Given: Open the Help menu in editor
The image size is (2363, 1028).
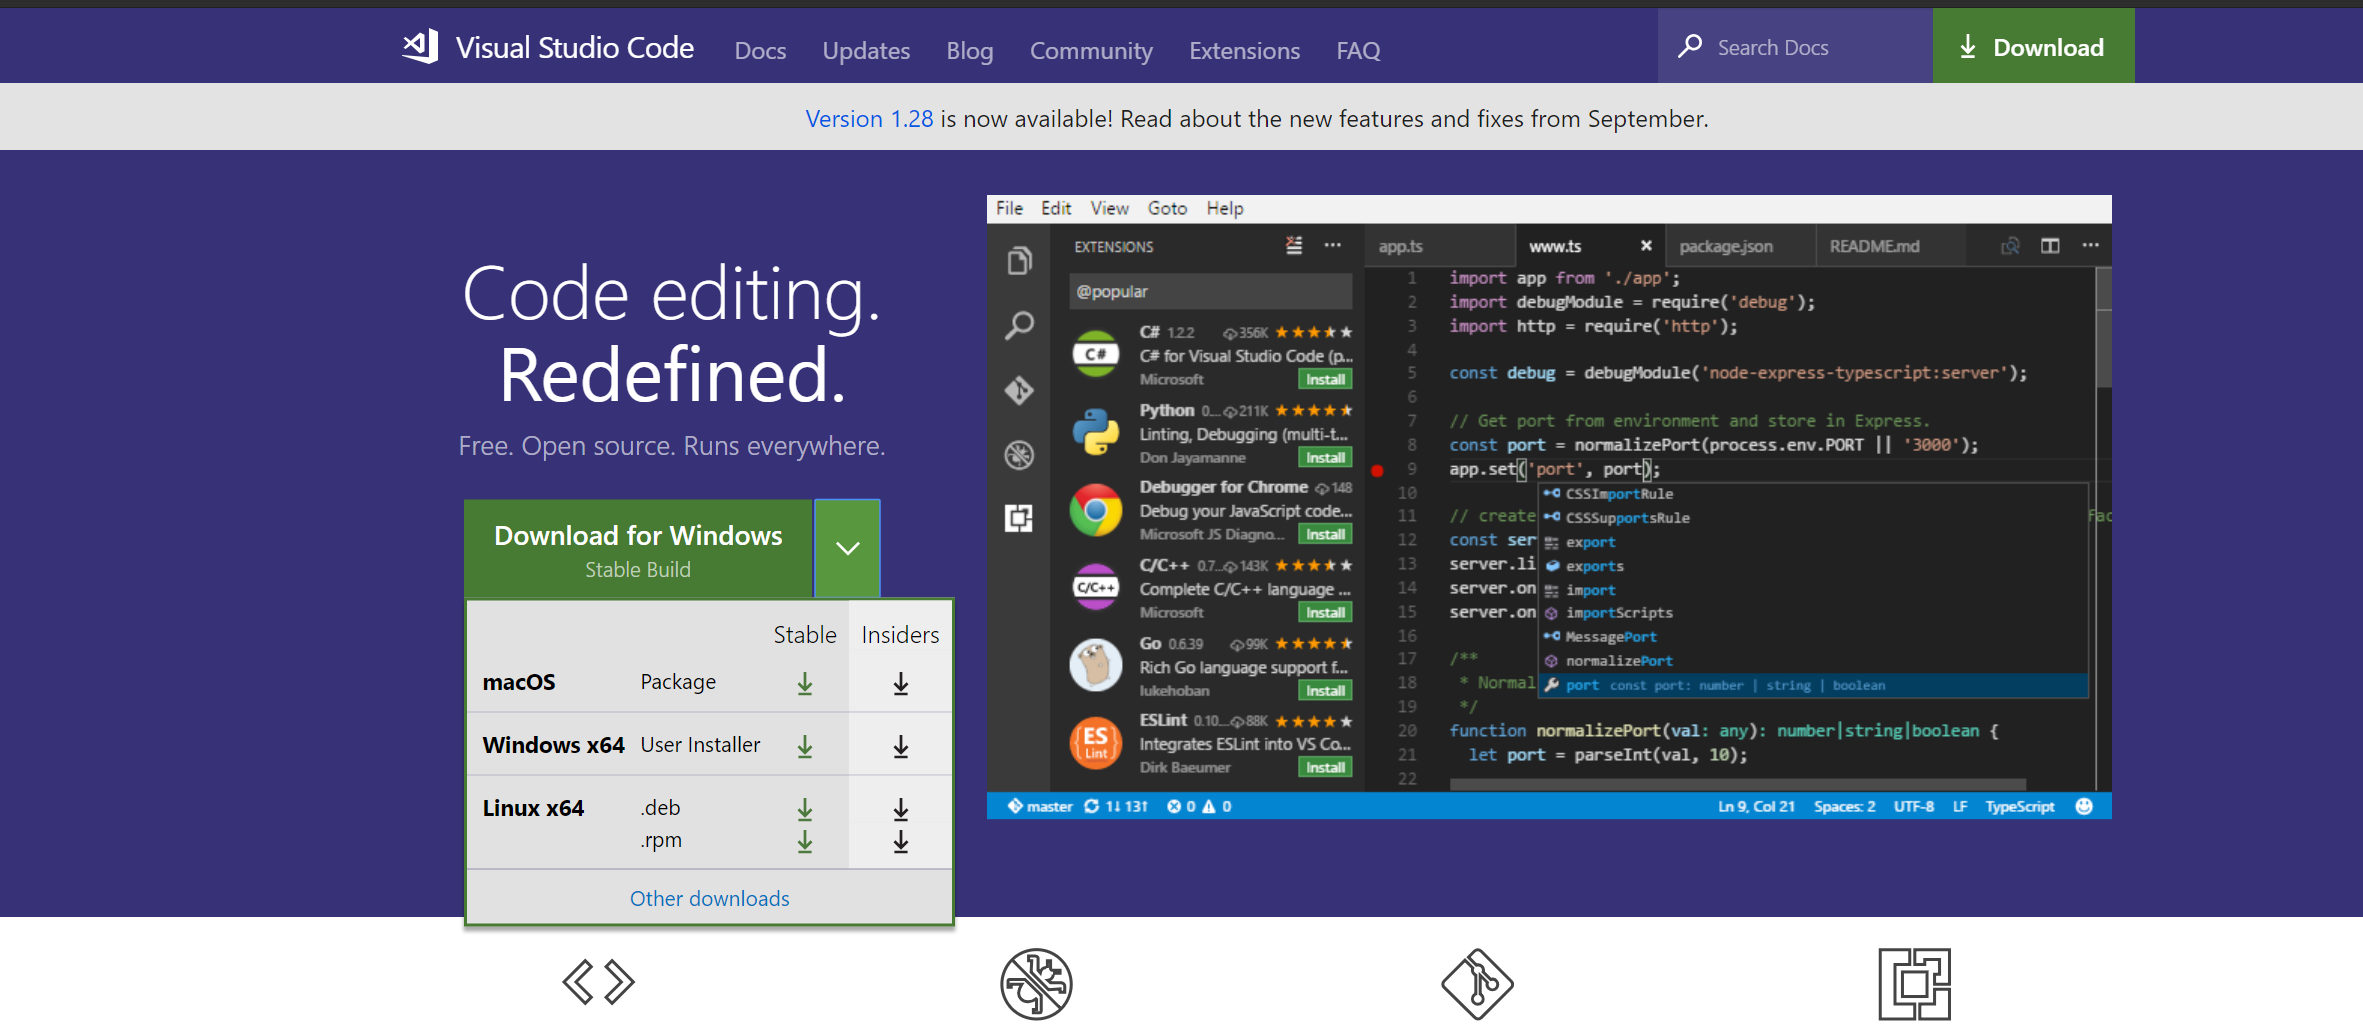Looking at the screenshot, I should (1224, 208).
